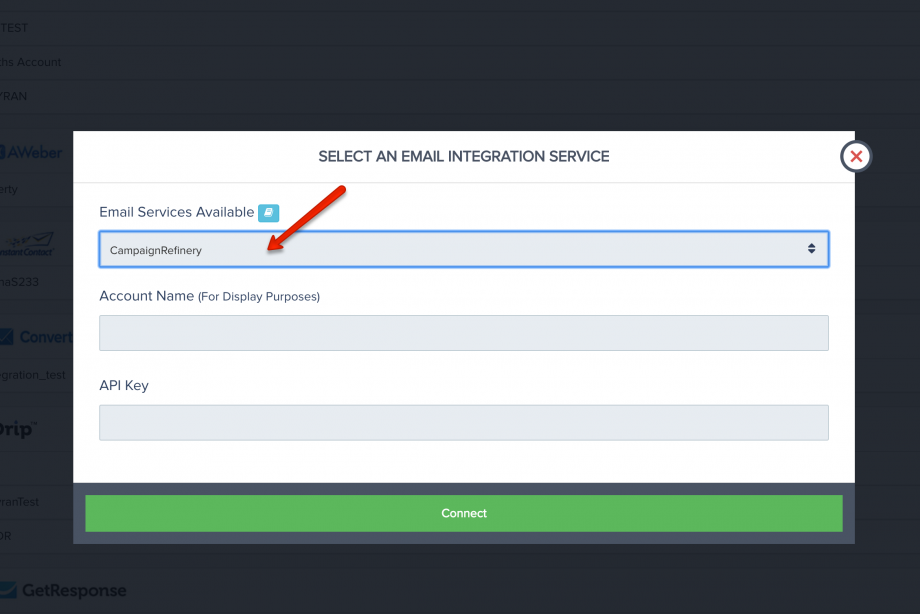
Task: Close the email integration dialog
Action: click(x=856, y=157)
